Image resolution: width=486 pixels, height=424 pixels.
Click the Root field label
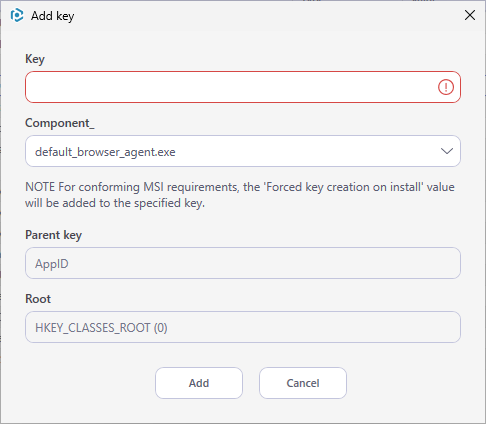[x=38, y=299]
